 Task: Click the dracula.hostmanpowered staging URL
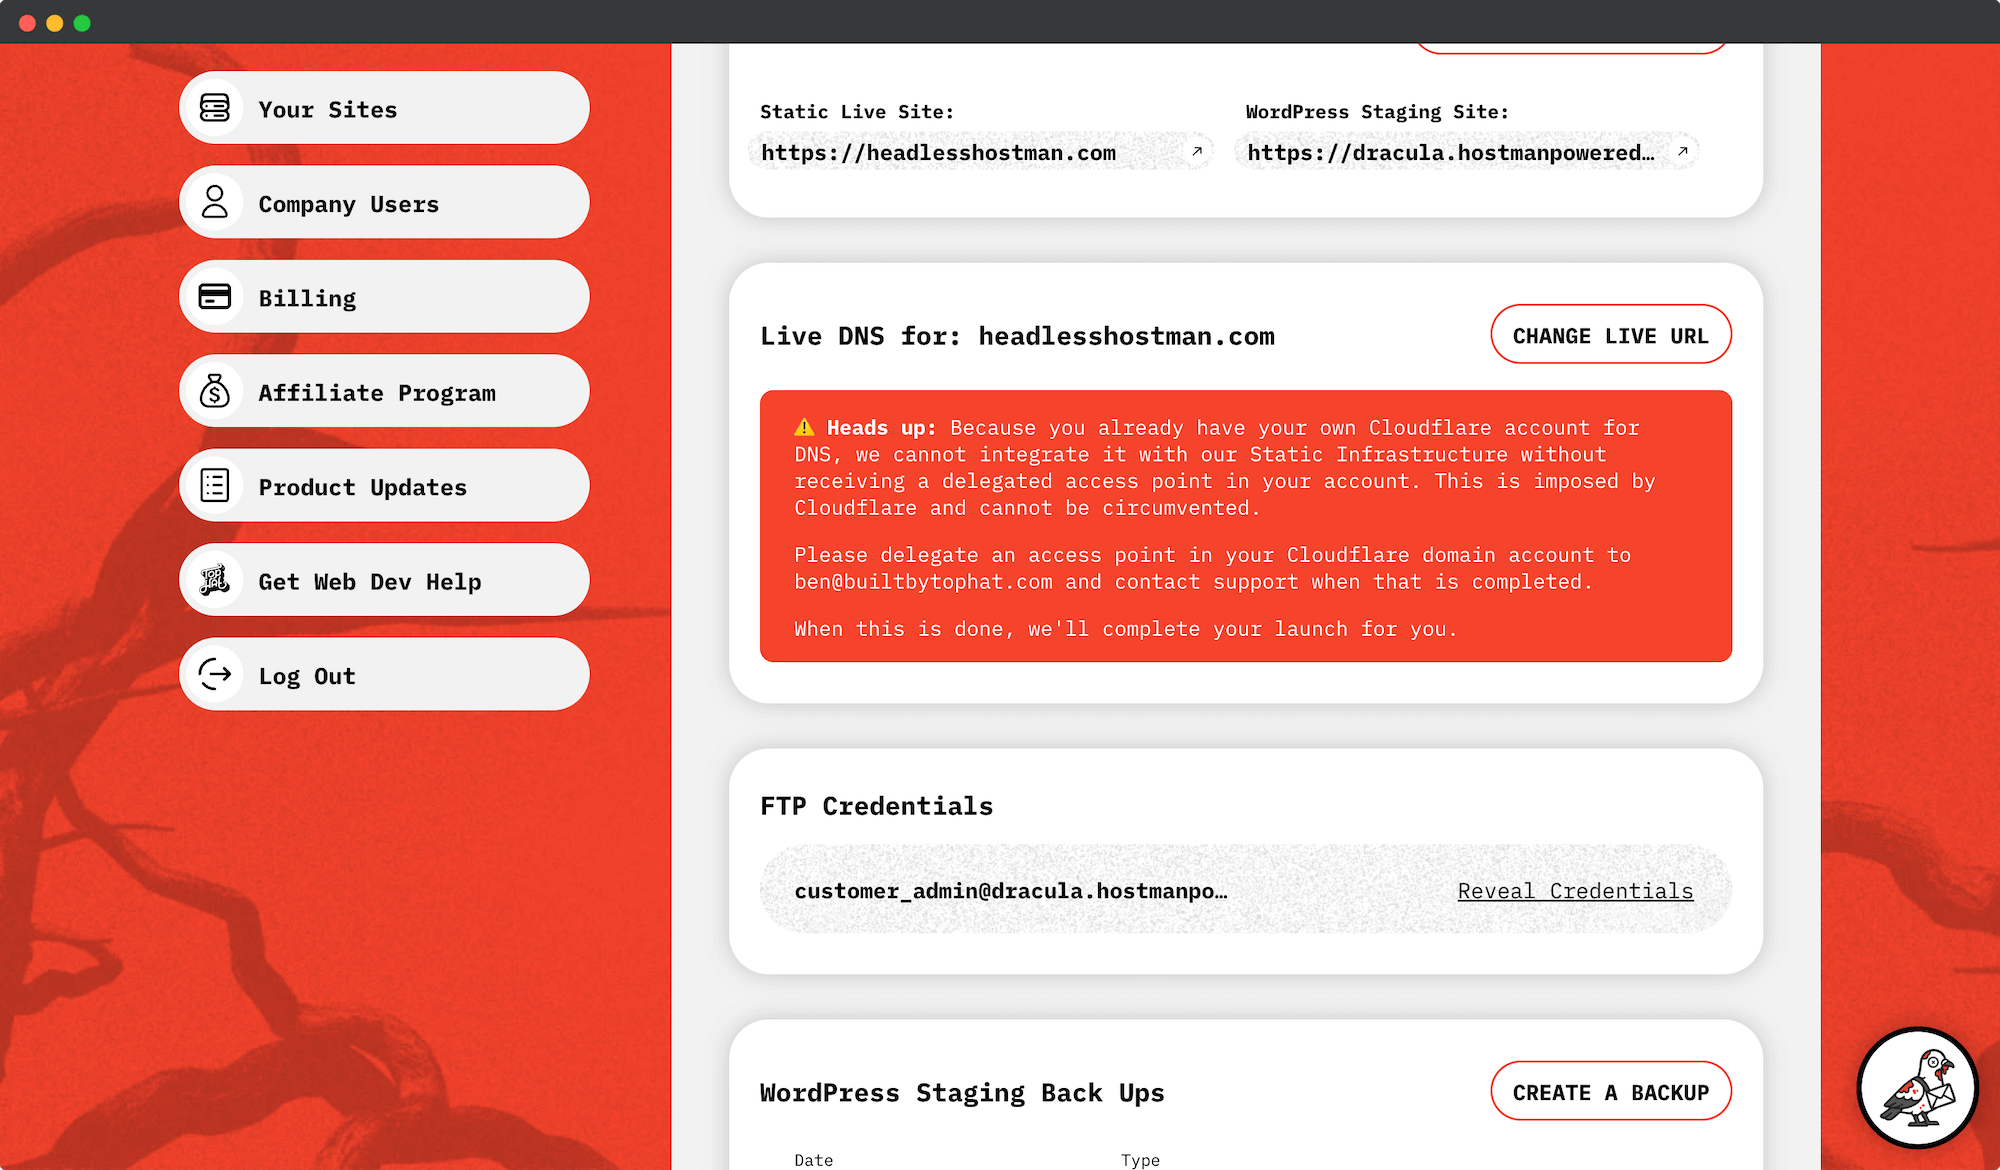[x=1450, y=153]
